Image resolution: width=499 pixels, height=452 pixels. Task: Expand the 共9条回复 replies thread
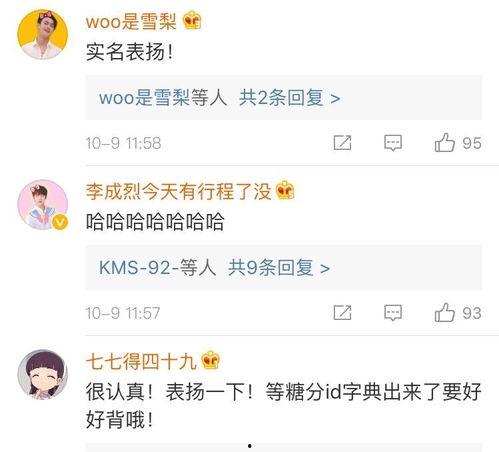[279, 268]
